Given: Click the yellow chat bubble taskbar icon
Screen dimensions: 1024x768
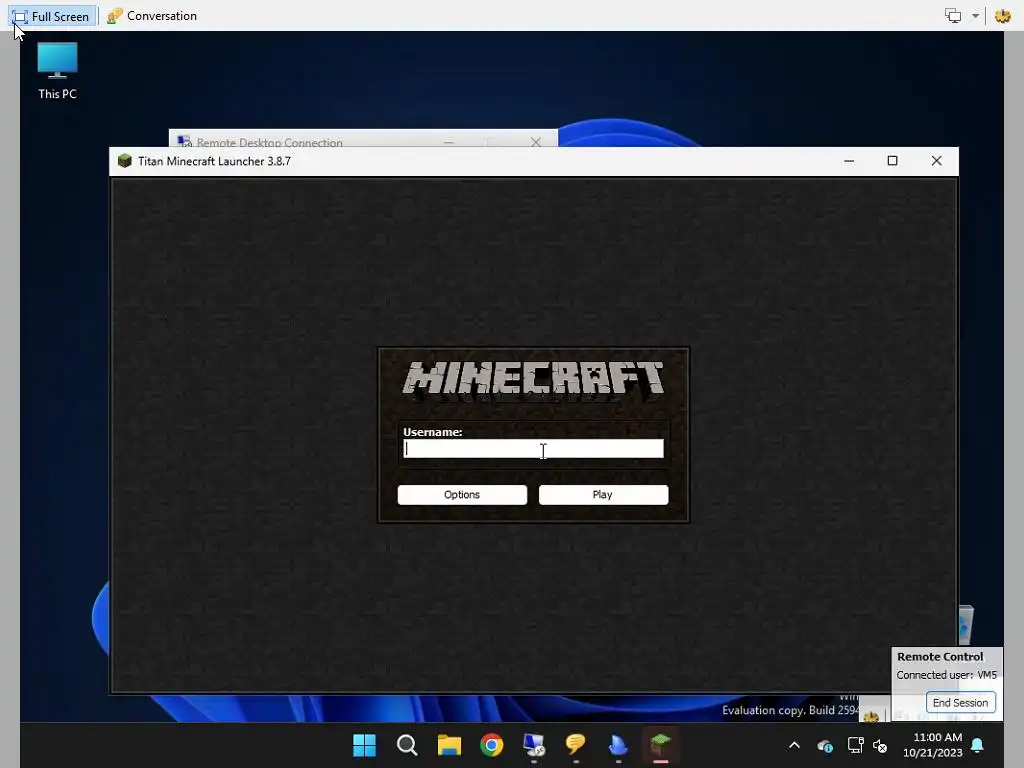Looking at the screenshot, I should click(575, 745).
